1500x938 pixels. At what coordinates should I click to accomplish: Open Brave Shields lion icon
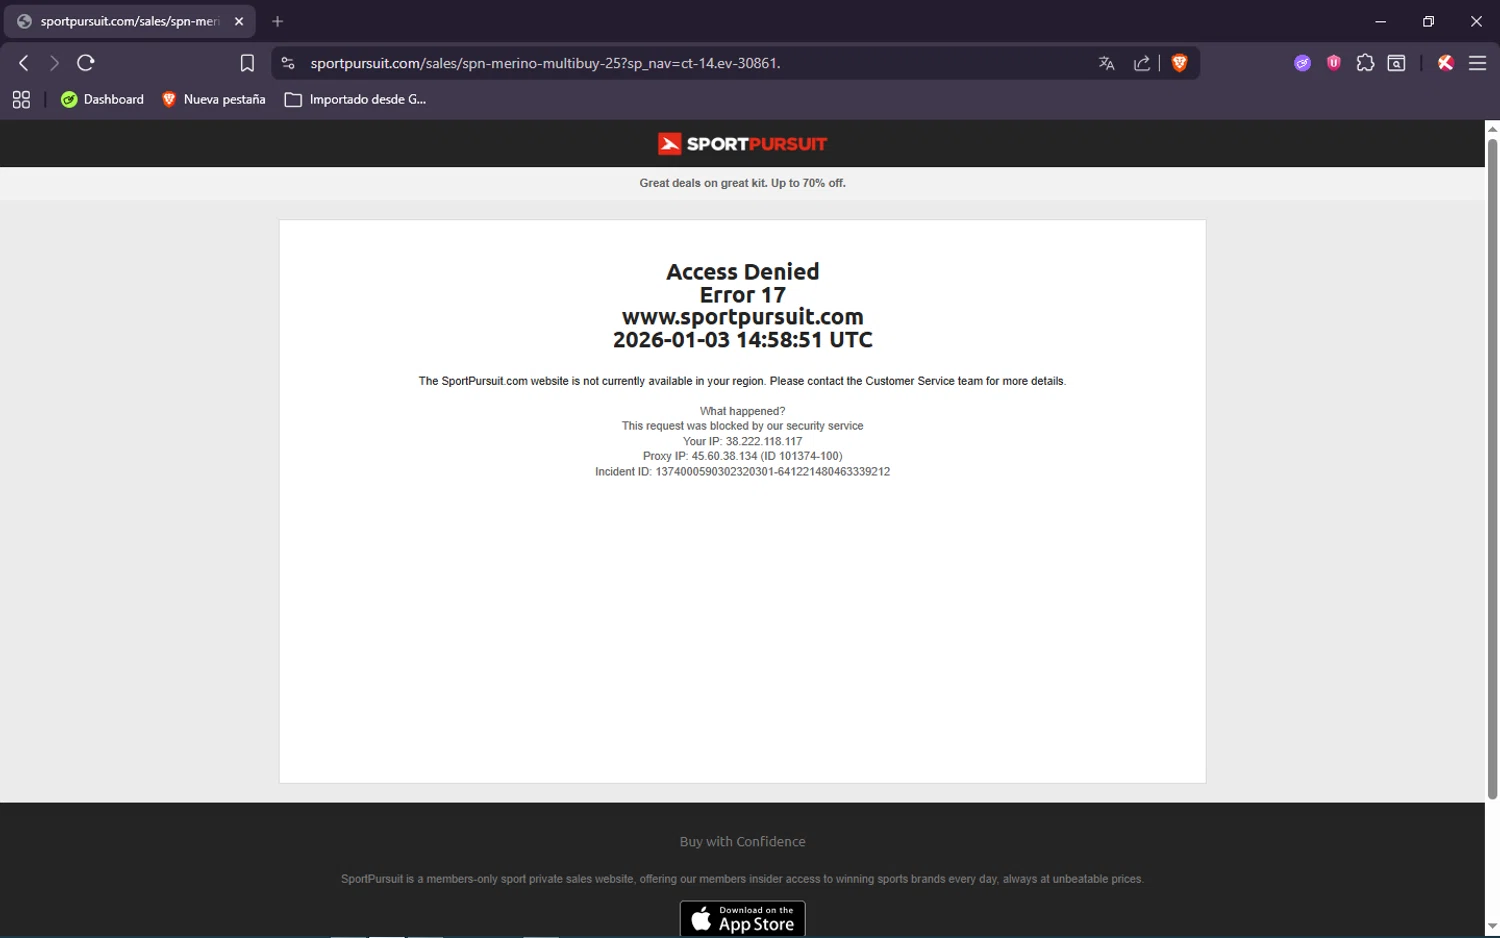(1179, 63)
